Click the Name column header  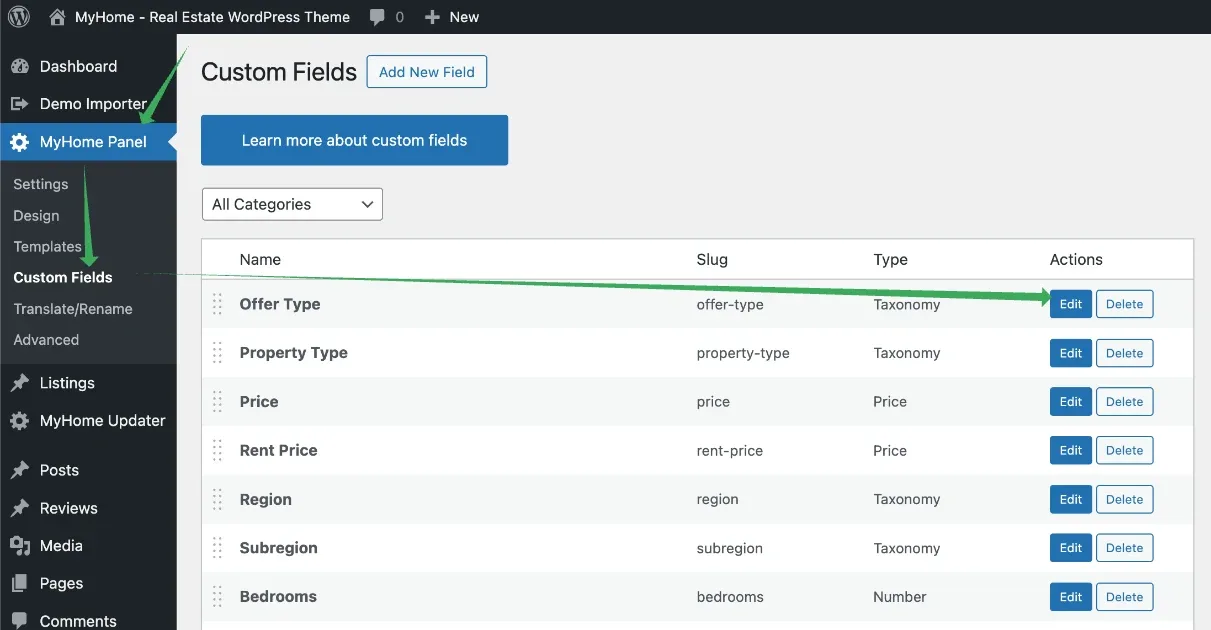[260, 259]
